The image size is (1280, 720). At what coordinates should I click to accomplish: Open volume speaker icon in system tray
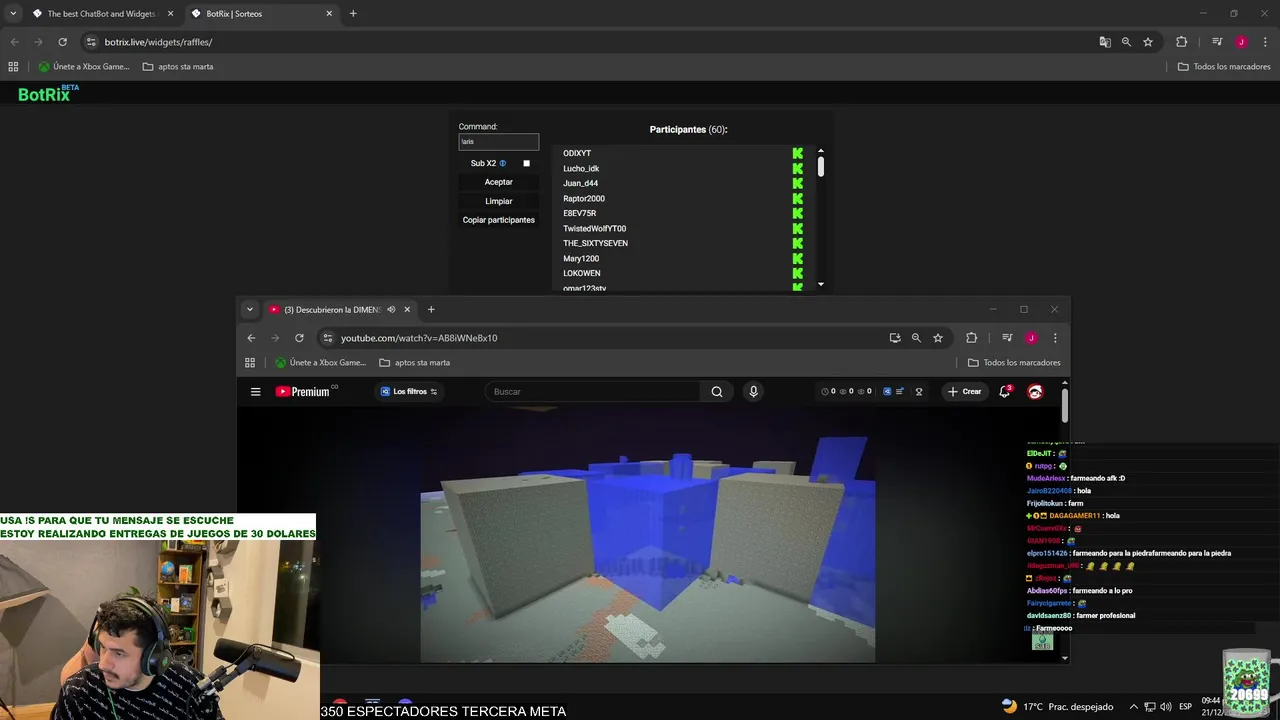(x=1165, y=707)
